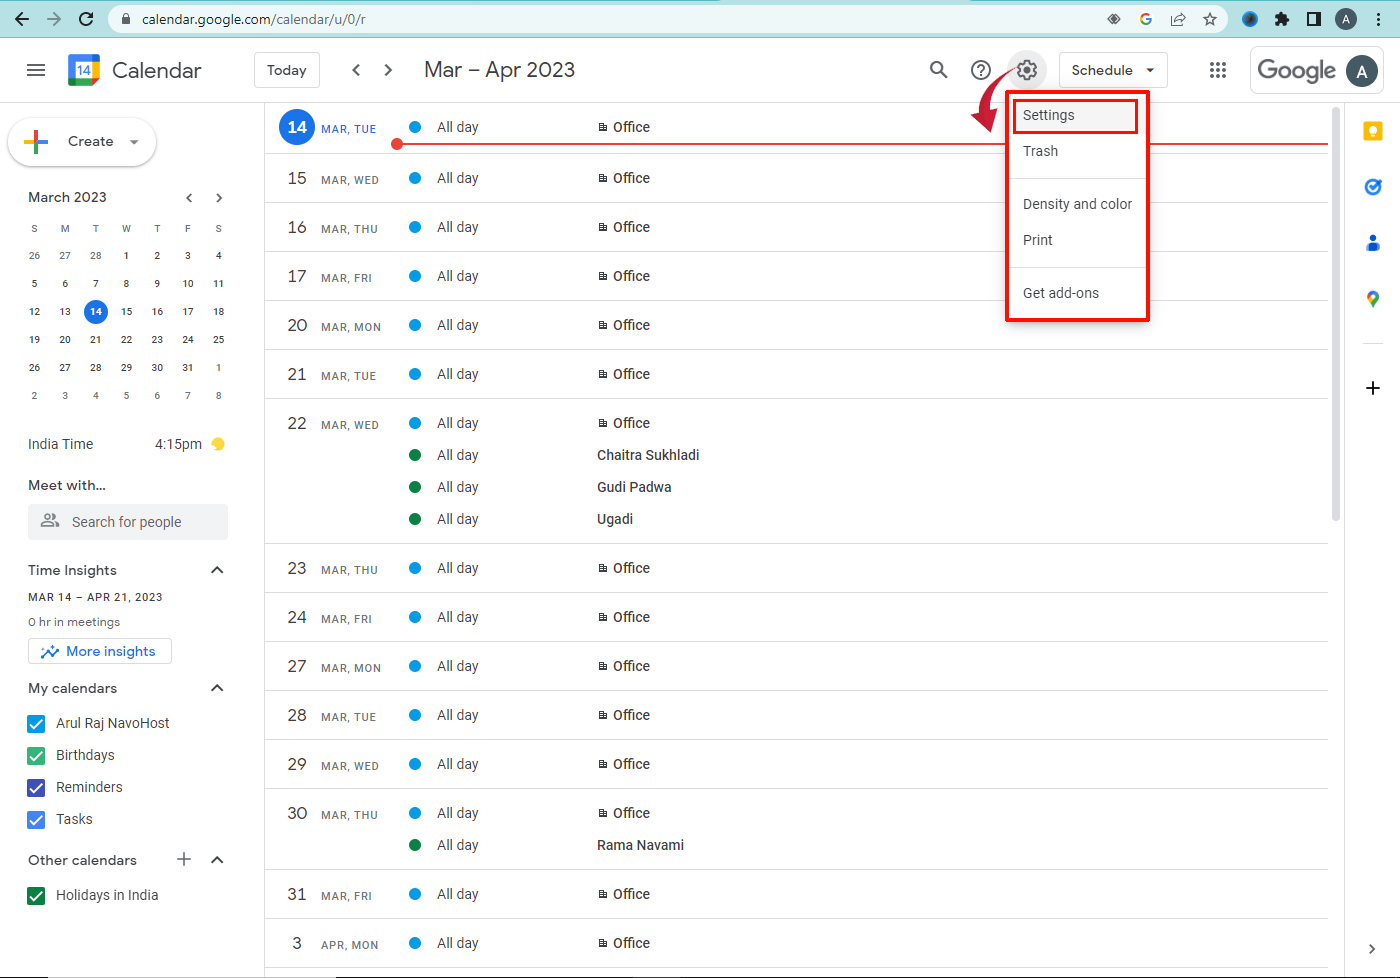Click the Google Keep icon in side panel

click(1372, 130)
